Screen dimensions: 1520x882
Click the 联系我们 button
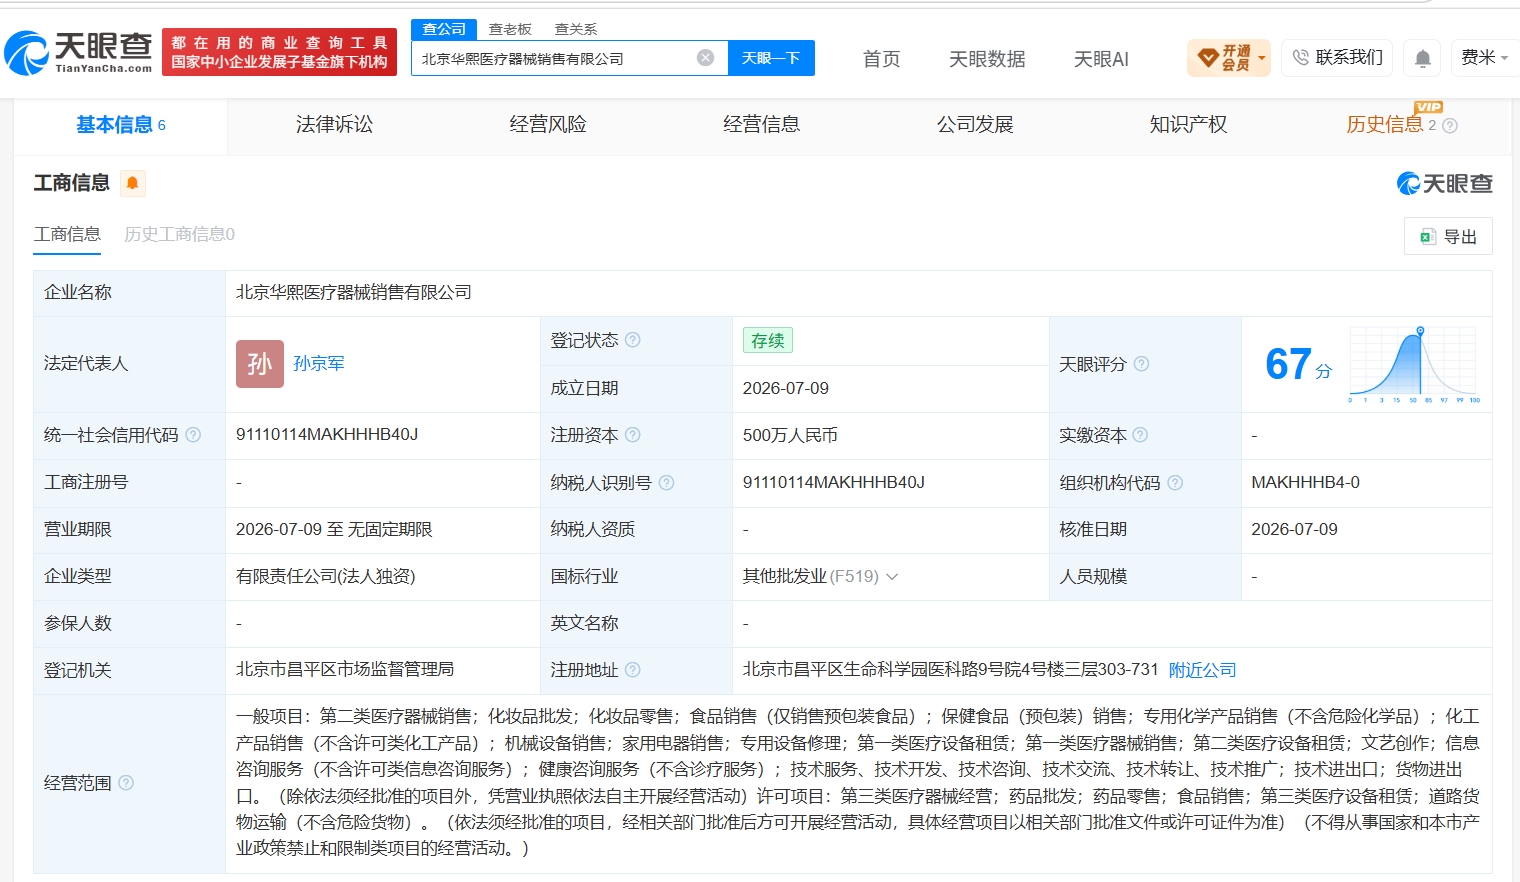[x=1337, y=58]
